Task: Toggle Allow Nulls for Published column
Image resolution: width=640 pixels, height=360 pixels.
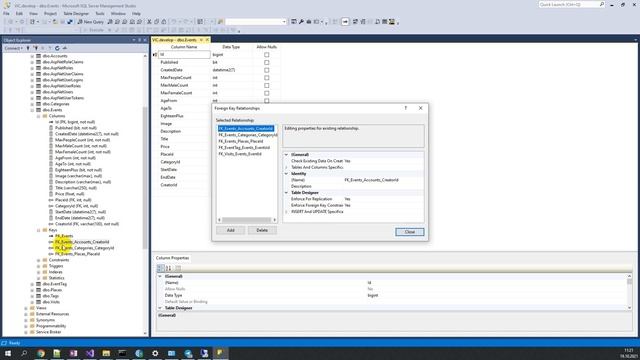Action: (267, 62)
